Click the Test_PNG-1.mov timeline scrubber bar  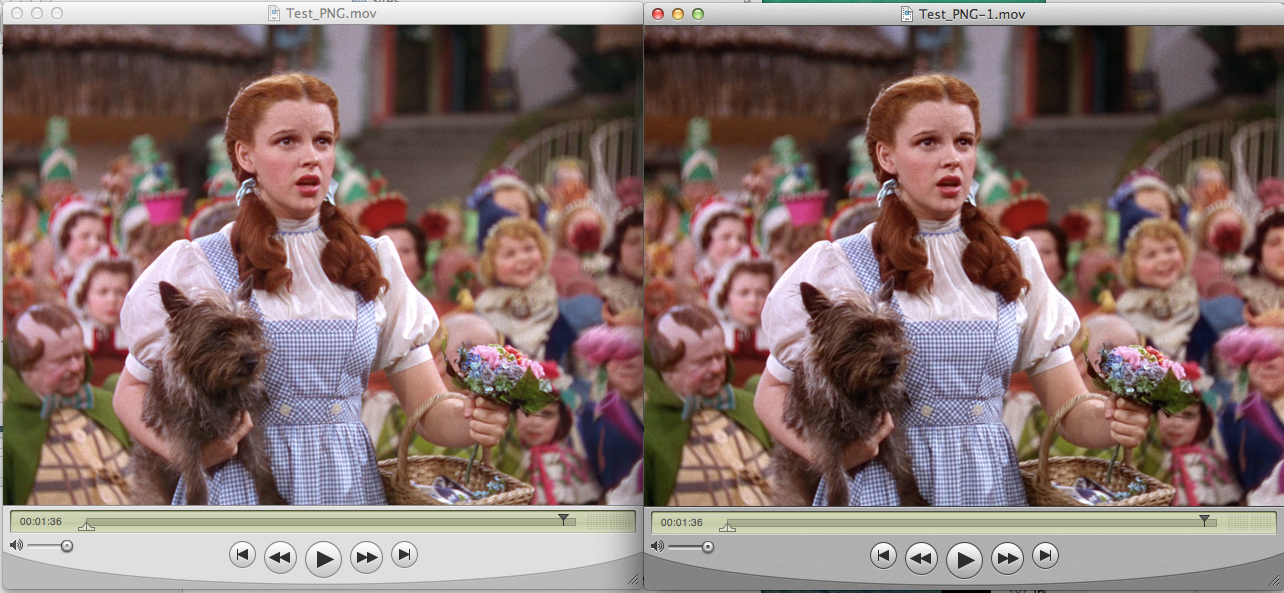click(971, 522)
